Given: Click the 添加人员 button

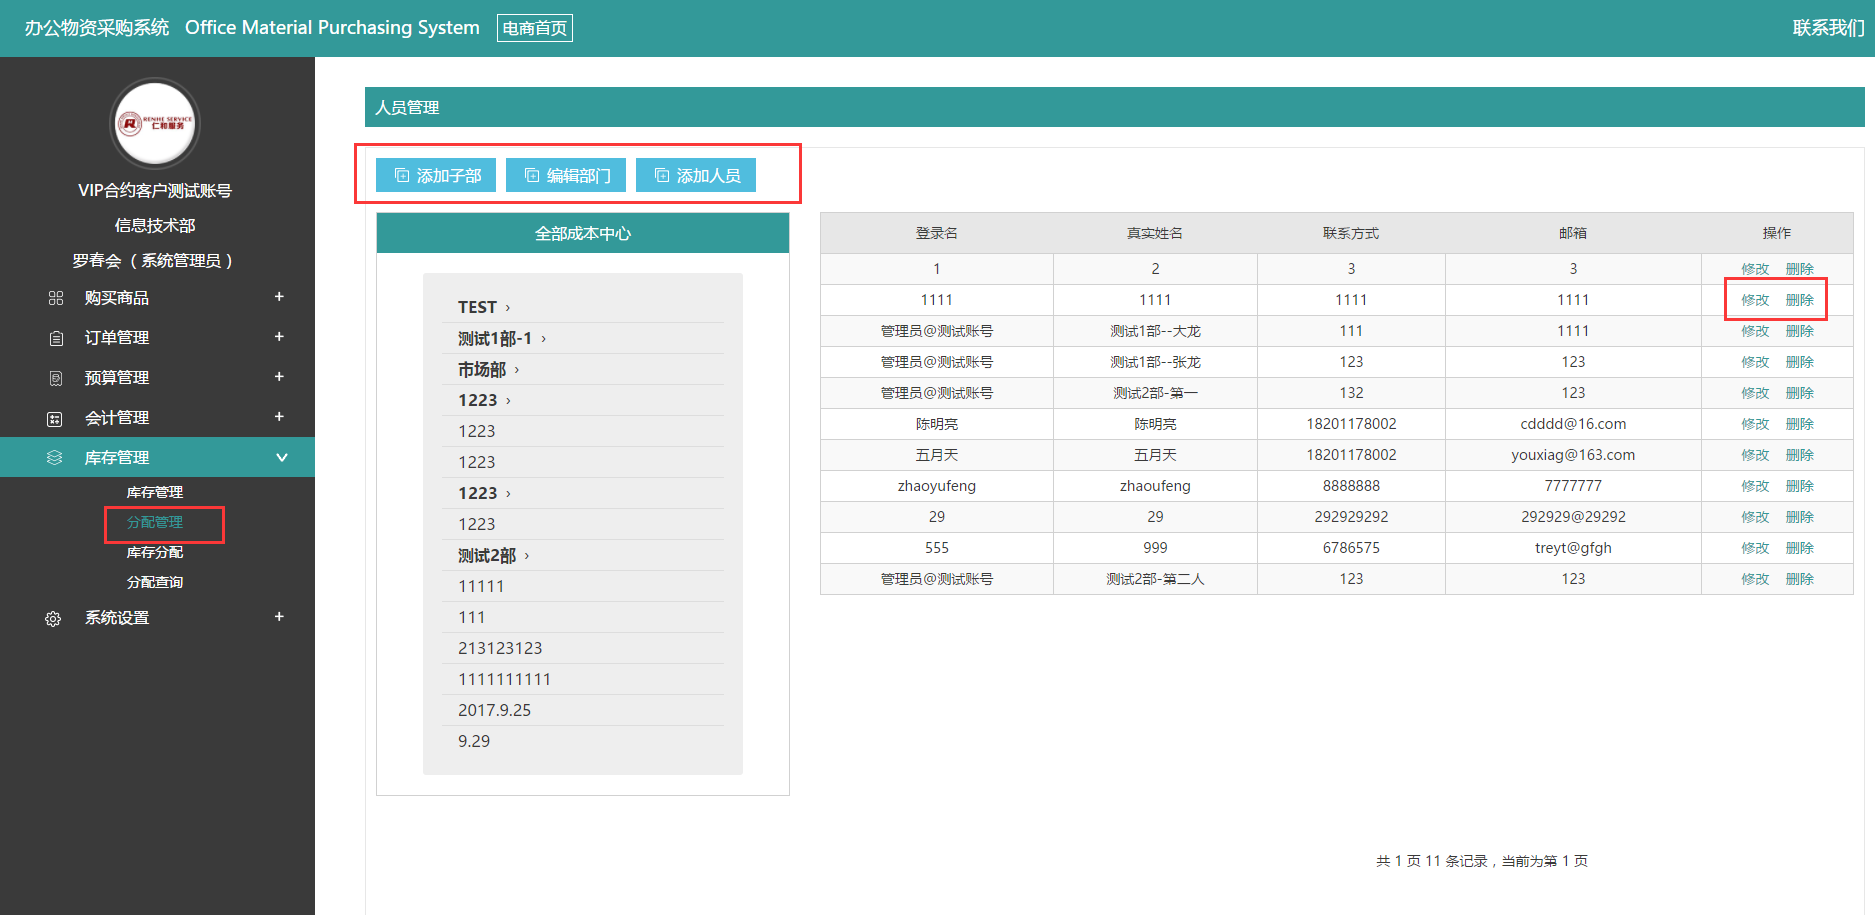Looking at the screenshot, I should (x=696, y=176).
